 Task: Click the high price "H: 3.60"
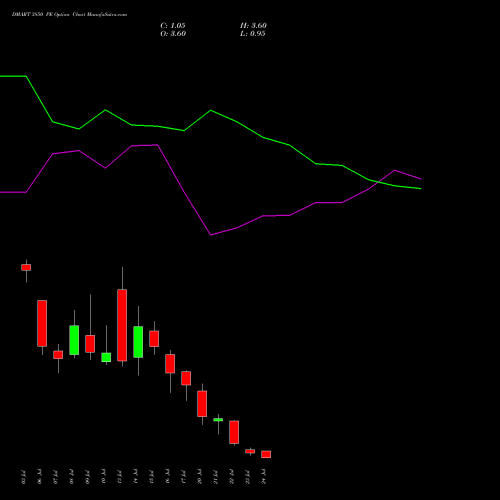tap(253, 26)
